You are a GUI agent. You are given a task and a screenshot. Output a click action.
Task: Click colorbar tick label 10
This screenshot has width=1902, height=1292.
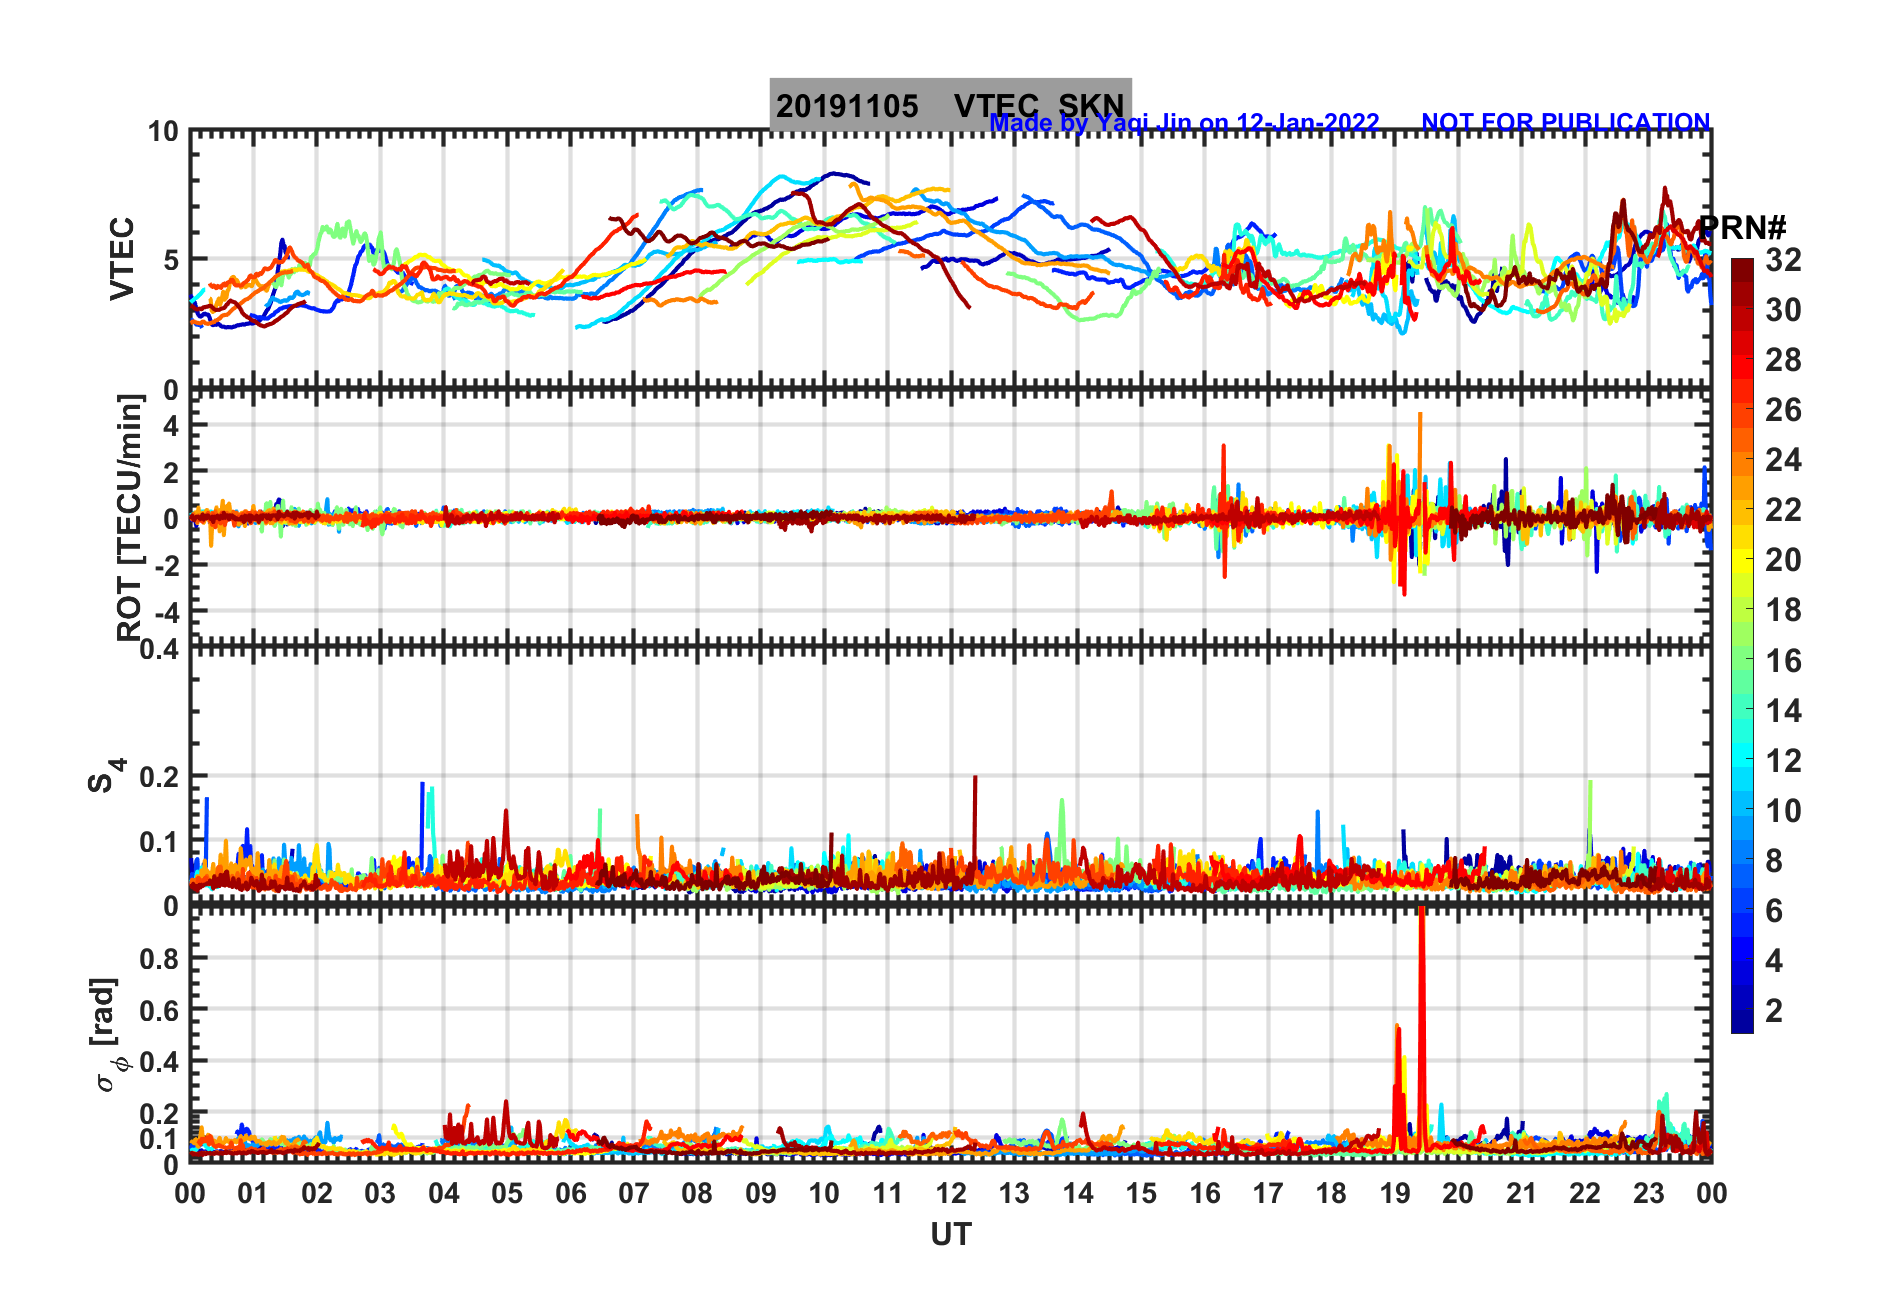pos(1783,811)
